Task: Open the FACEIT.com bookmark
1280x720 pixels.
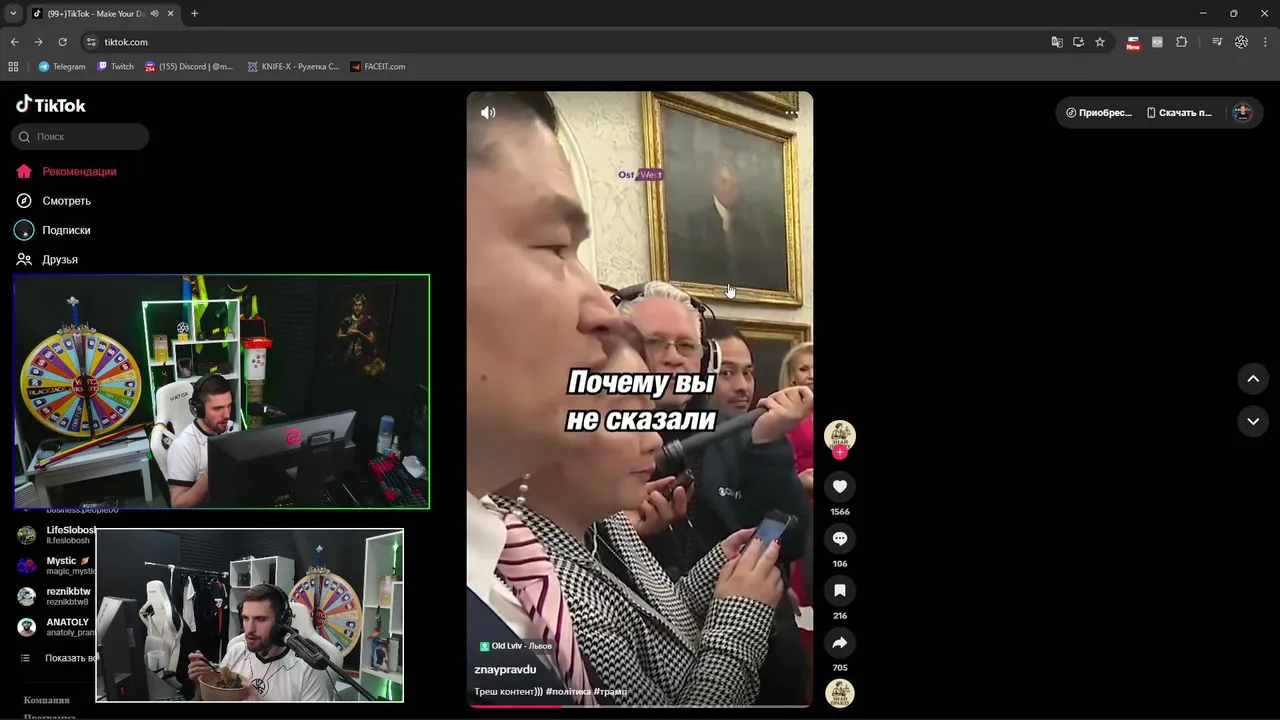Action: coord(378,67)
